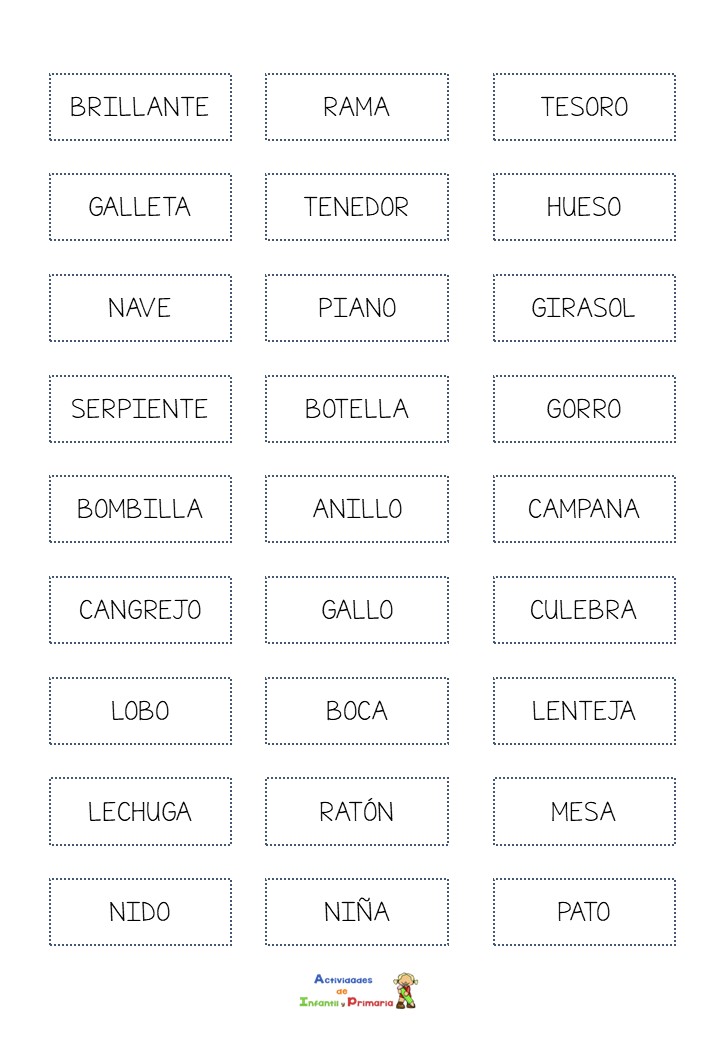Select the CANGREJO word card
Image resolution: width=720 pixels, height=1040 pixels.
point(141,610)
